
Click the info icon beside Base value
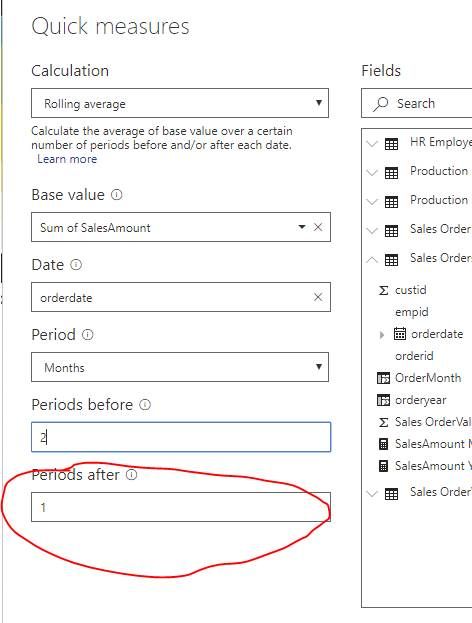116,195
